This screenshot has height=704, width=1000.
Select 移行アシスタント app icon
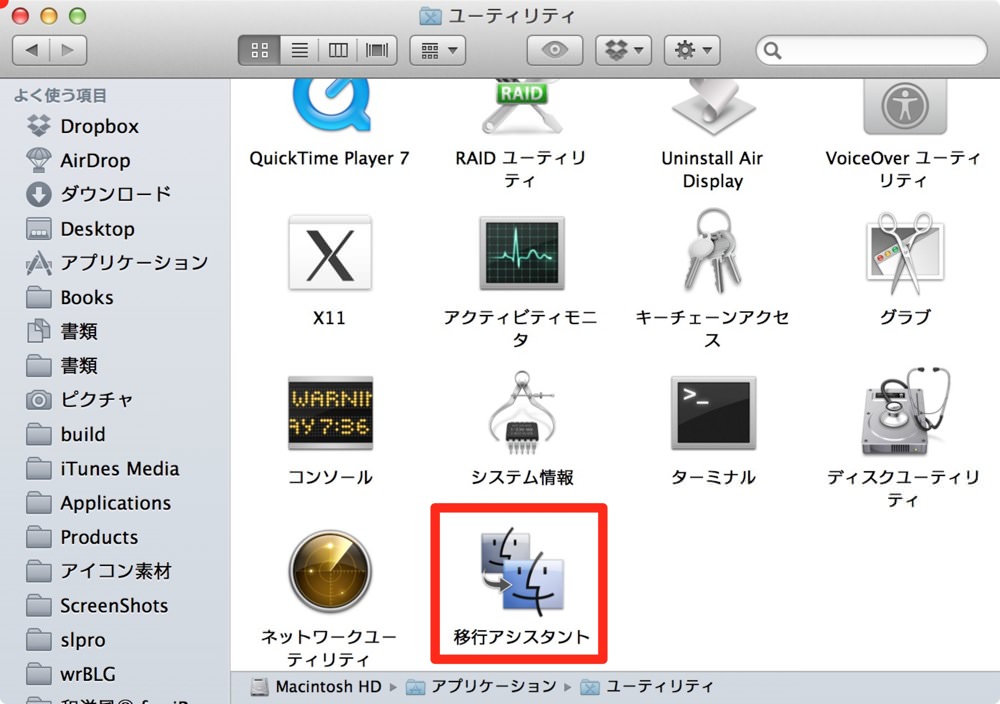(x=522, y=571)
